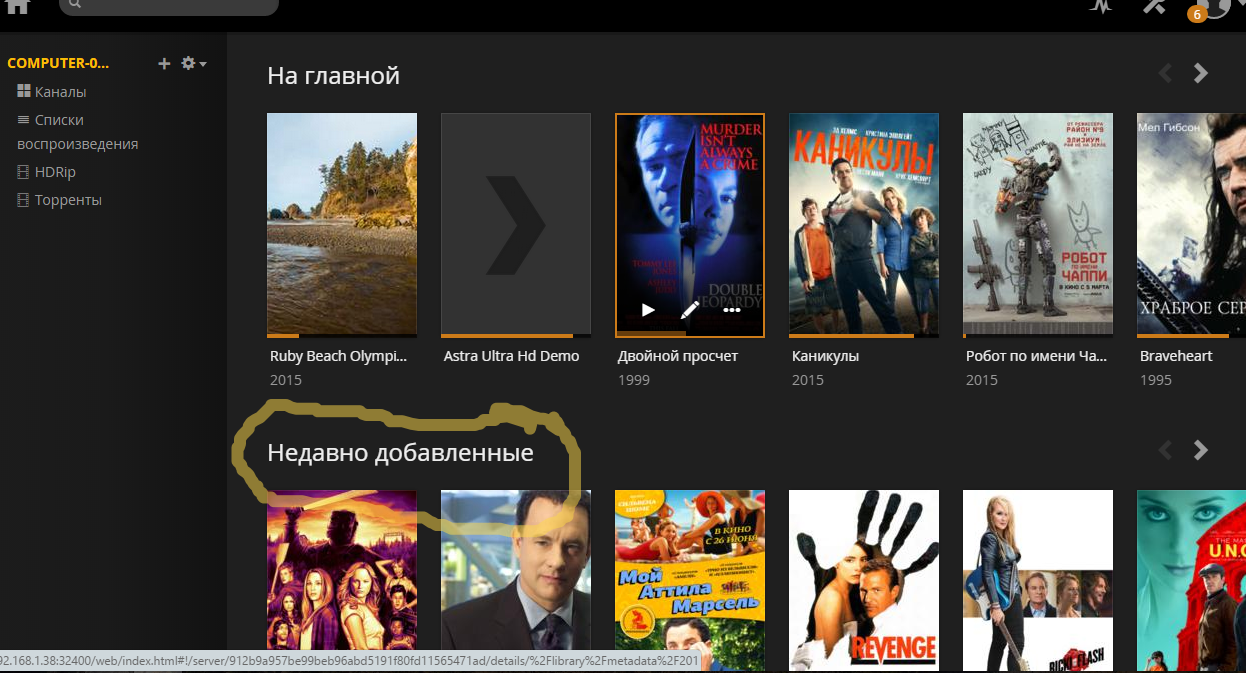This screenshot has width=1246, height=673.
Task: Open the Ruby Beach poster thumbnail
Action: pos(342,225)
